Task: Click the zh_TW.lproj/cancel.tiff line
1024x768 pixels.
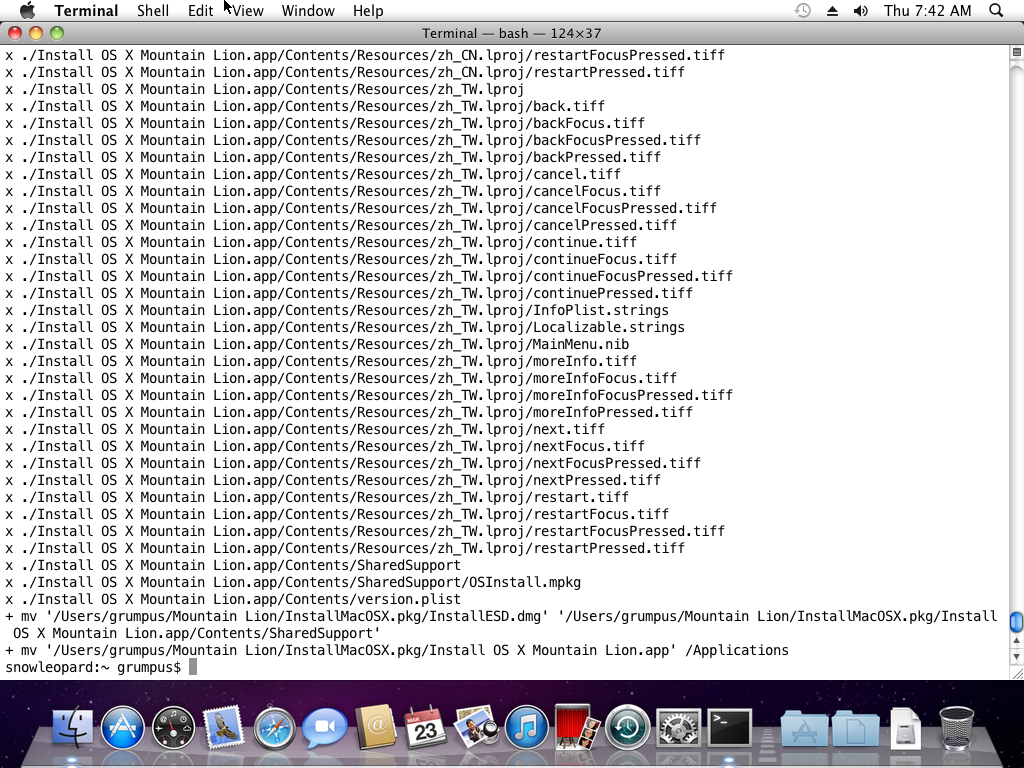Action: click(x=313, y=174)
